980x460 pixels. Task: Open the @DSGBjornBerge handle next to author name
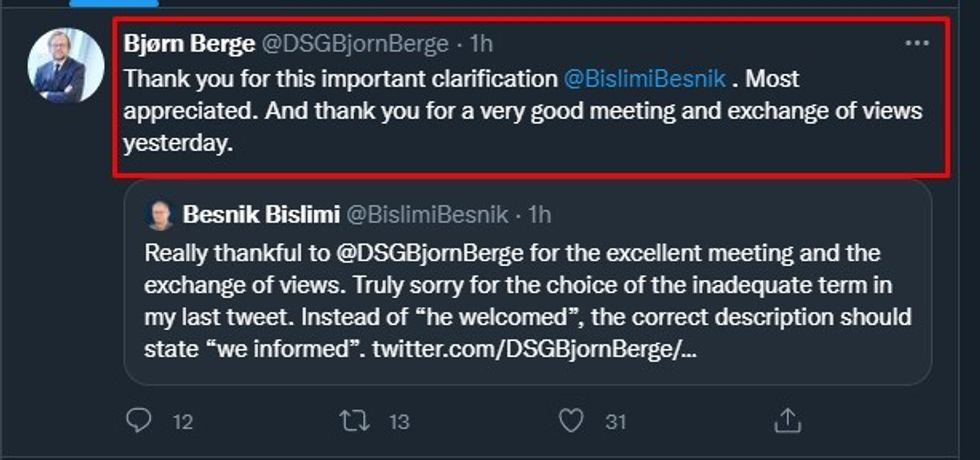[354, 44]
